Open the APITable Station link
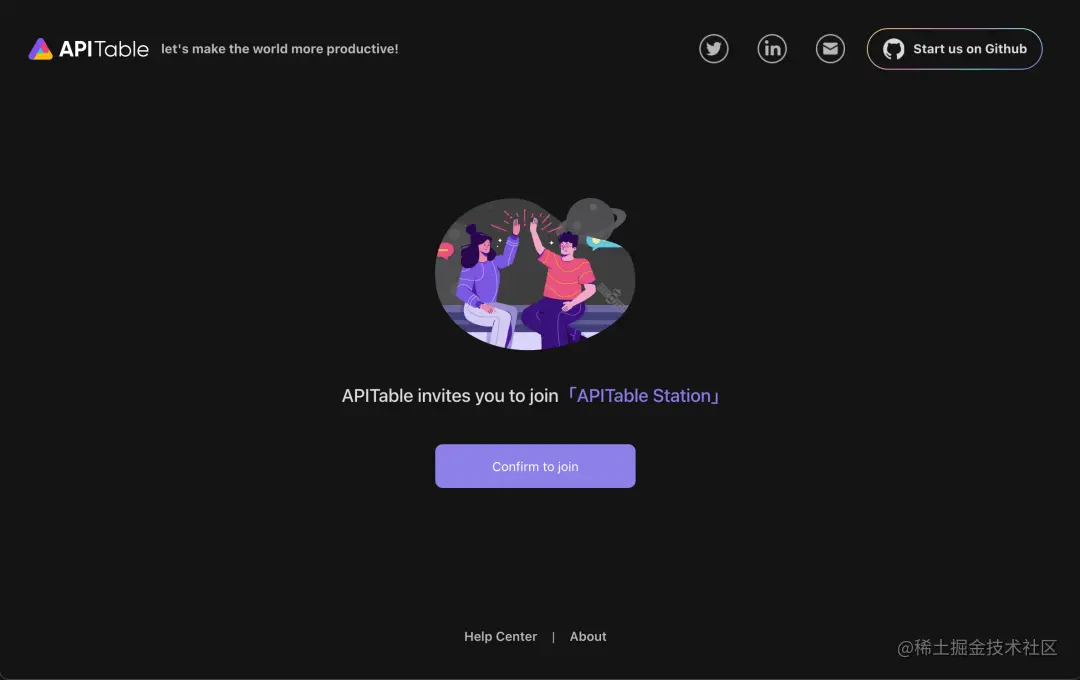This screenshot has width=1080, height=680. (643, 396)
